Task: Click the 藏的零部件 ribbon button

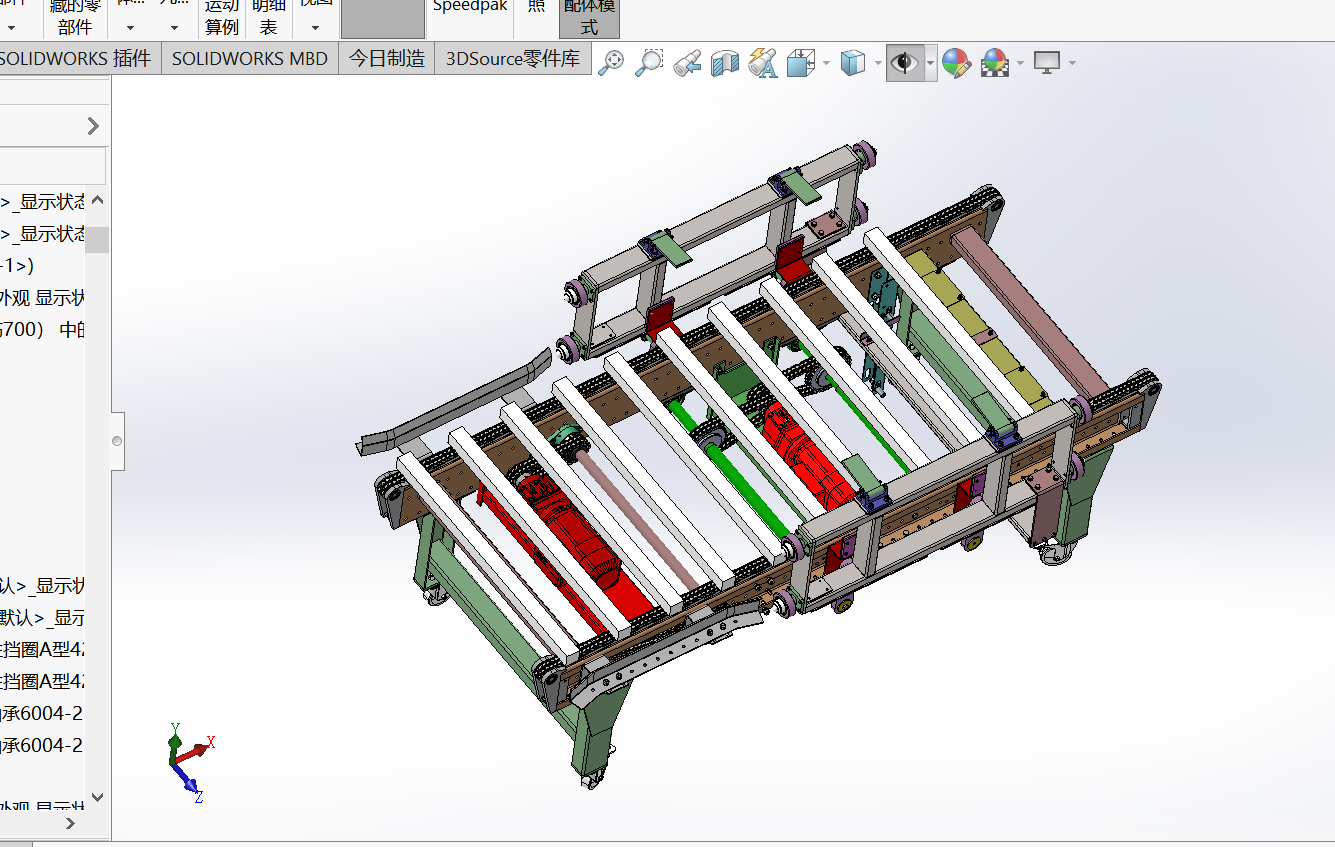Action: 75,18
